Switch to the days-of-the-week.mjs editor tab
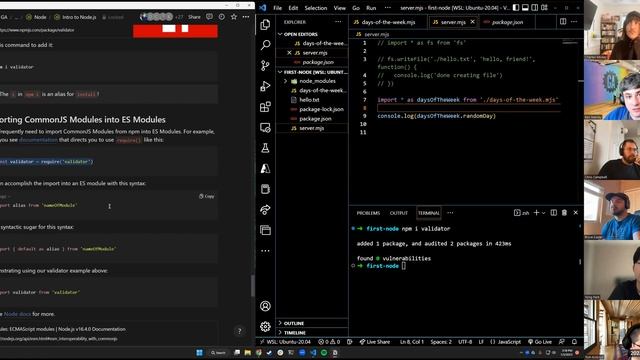 (388, 22)
